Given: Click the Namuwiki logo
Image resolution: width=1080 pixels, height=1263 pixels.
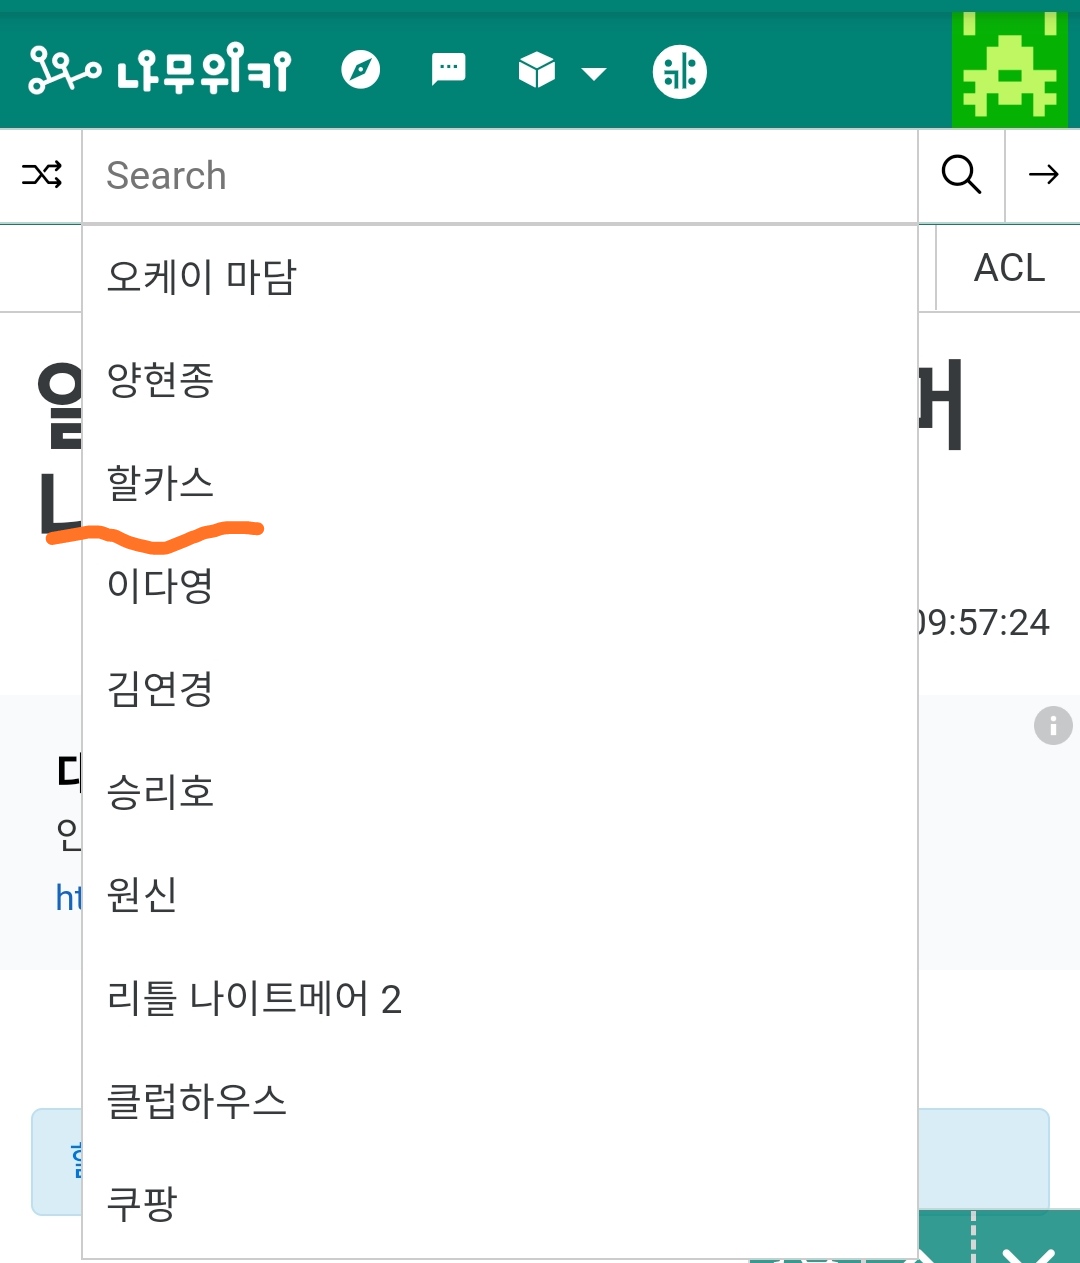Looking at the screenshot, I should pos(159,70).
